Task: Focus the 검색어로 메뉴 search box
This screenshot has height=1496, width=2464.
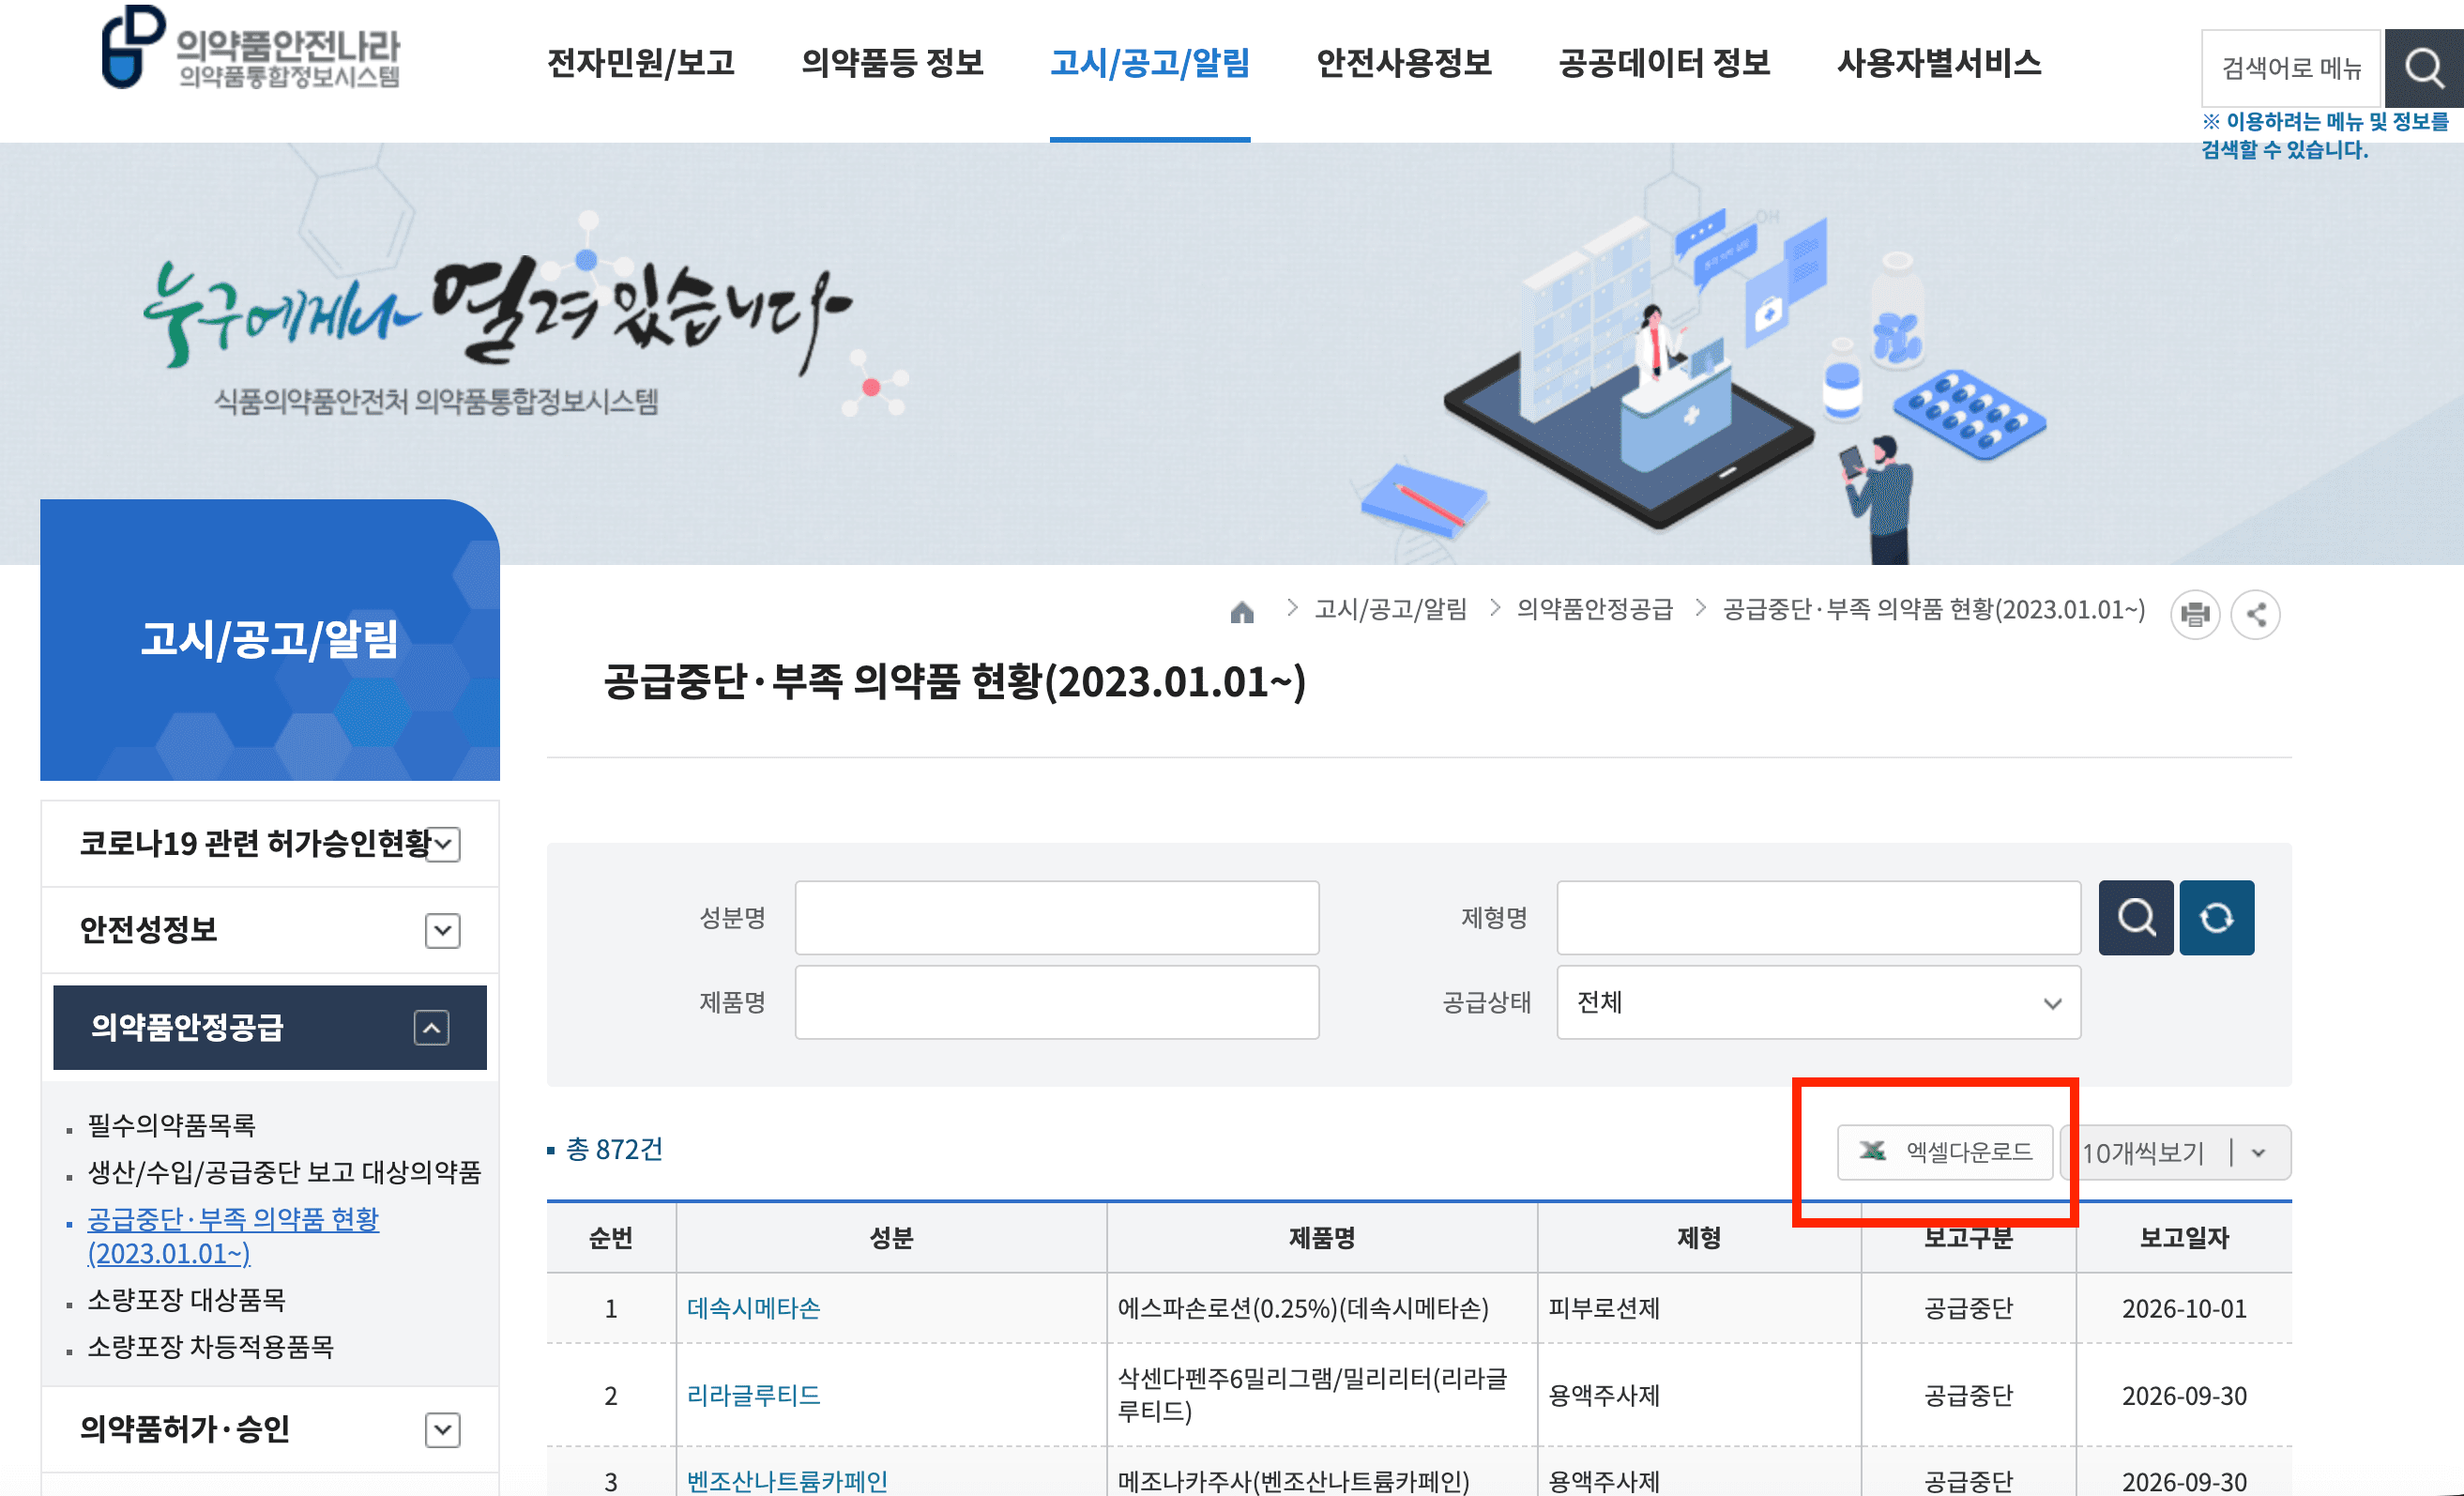Action: click(2292, 68)
